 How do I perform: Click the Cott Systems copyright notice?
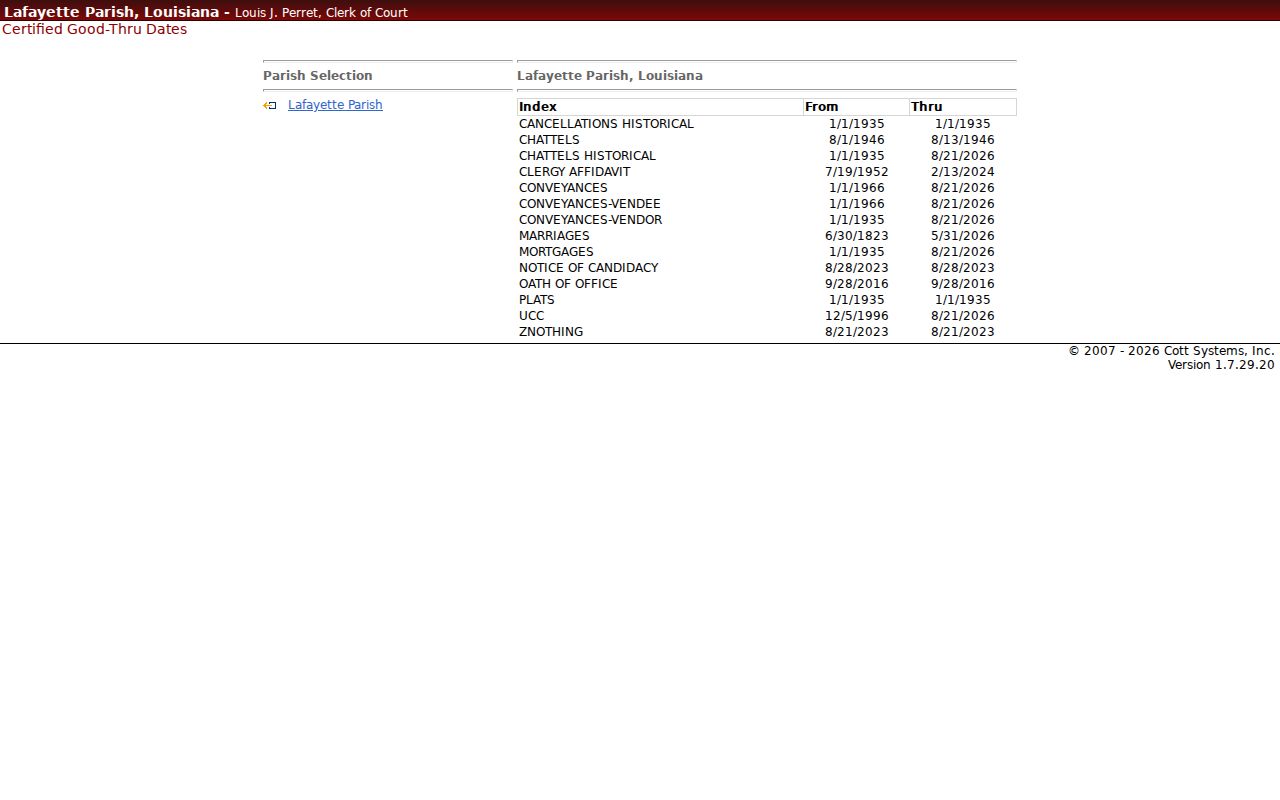click(x=1171, y=351)
